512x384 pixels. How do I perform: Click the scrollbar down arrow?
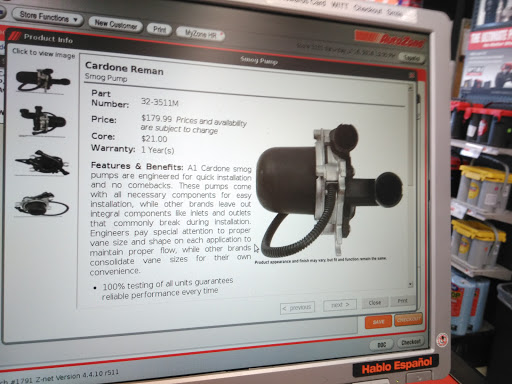(411, 284)
